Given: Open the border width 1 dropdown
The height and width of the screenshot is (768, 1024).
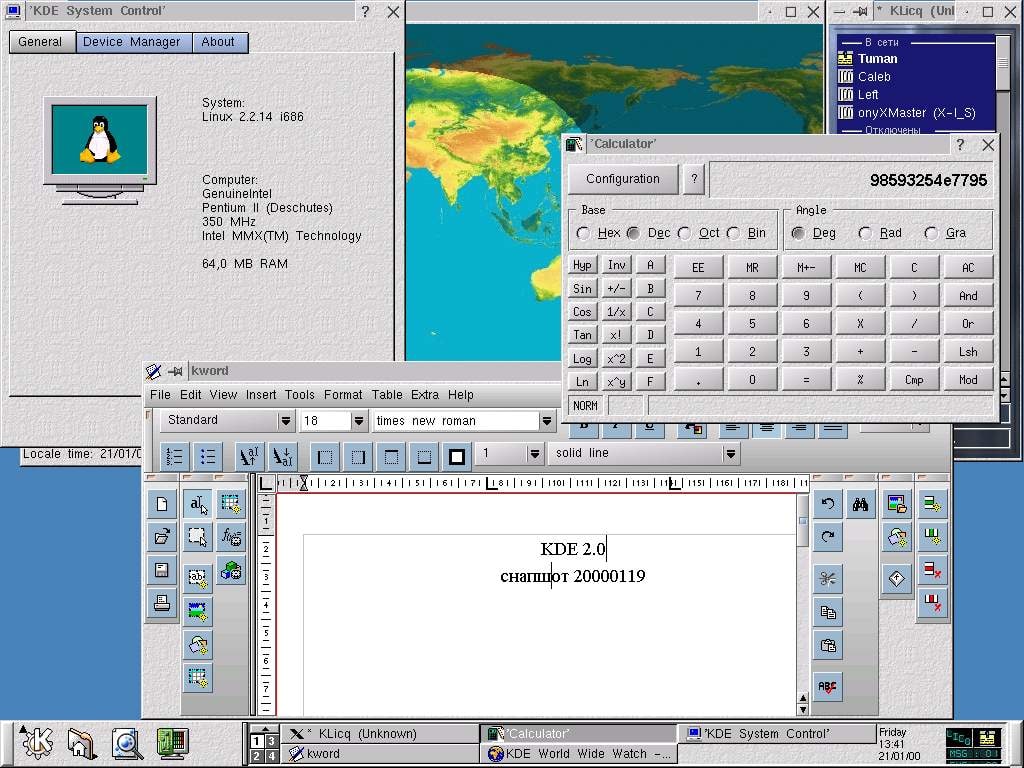Looking at the screenshot, I should pos(534,453).
